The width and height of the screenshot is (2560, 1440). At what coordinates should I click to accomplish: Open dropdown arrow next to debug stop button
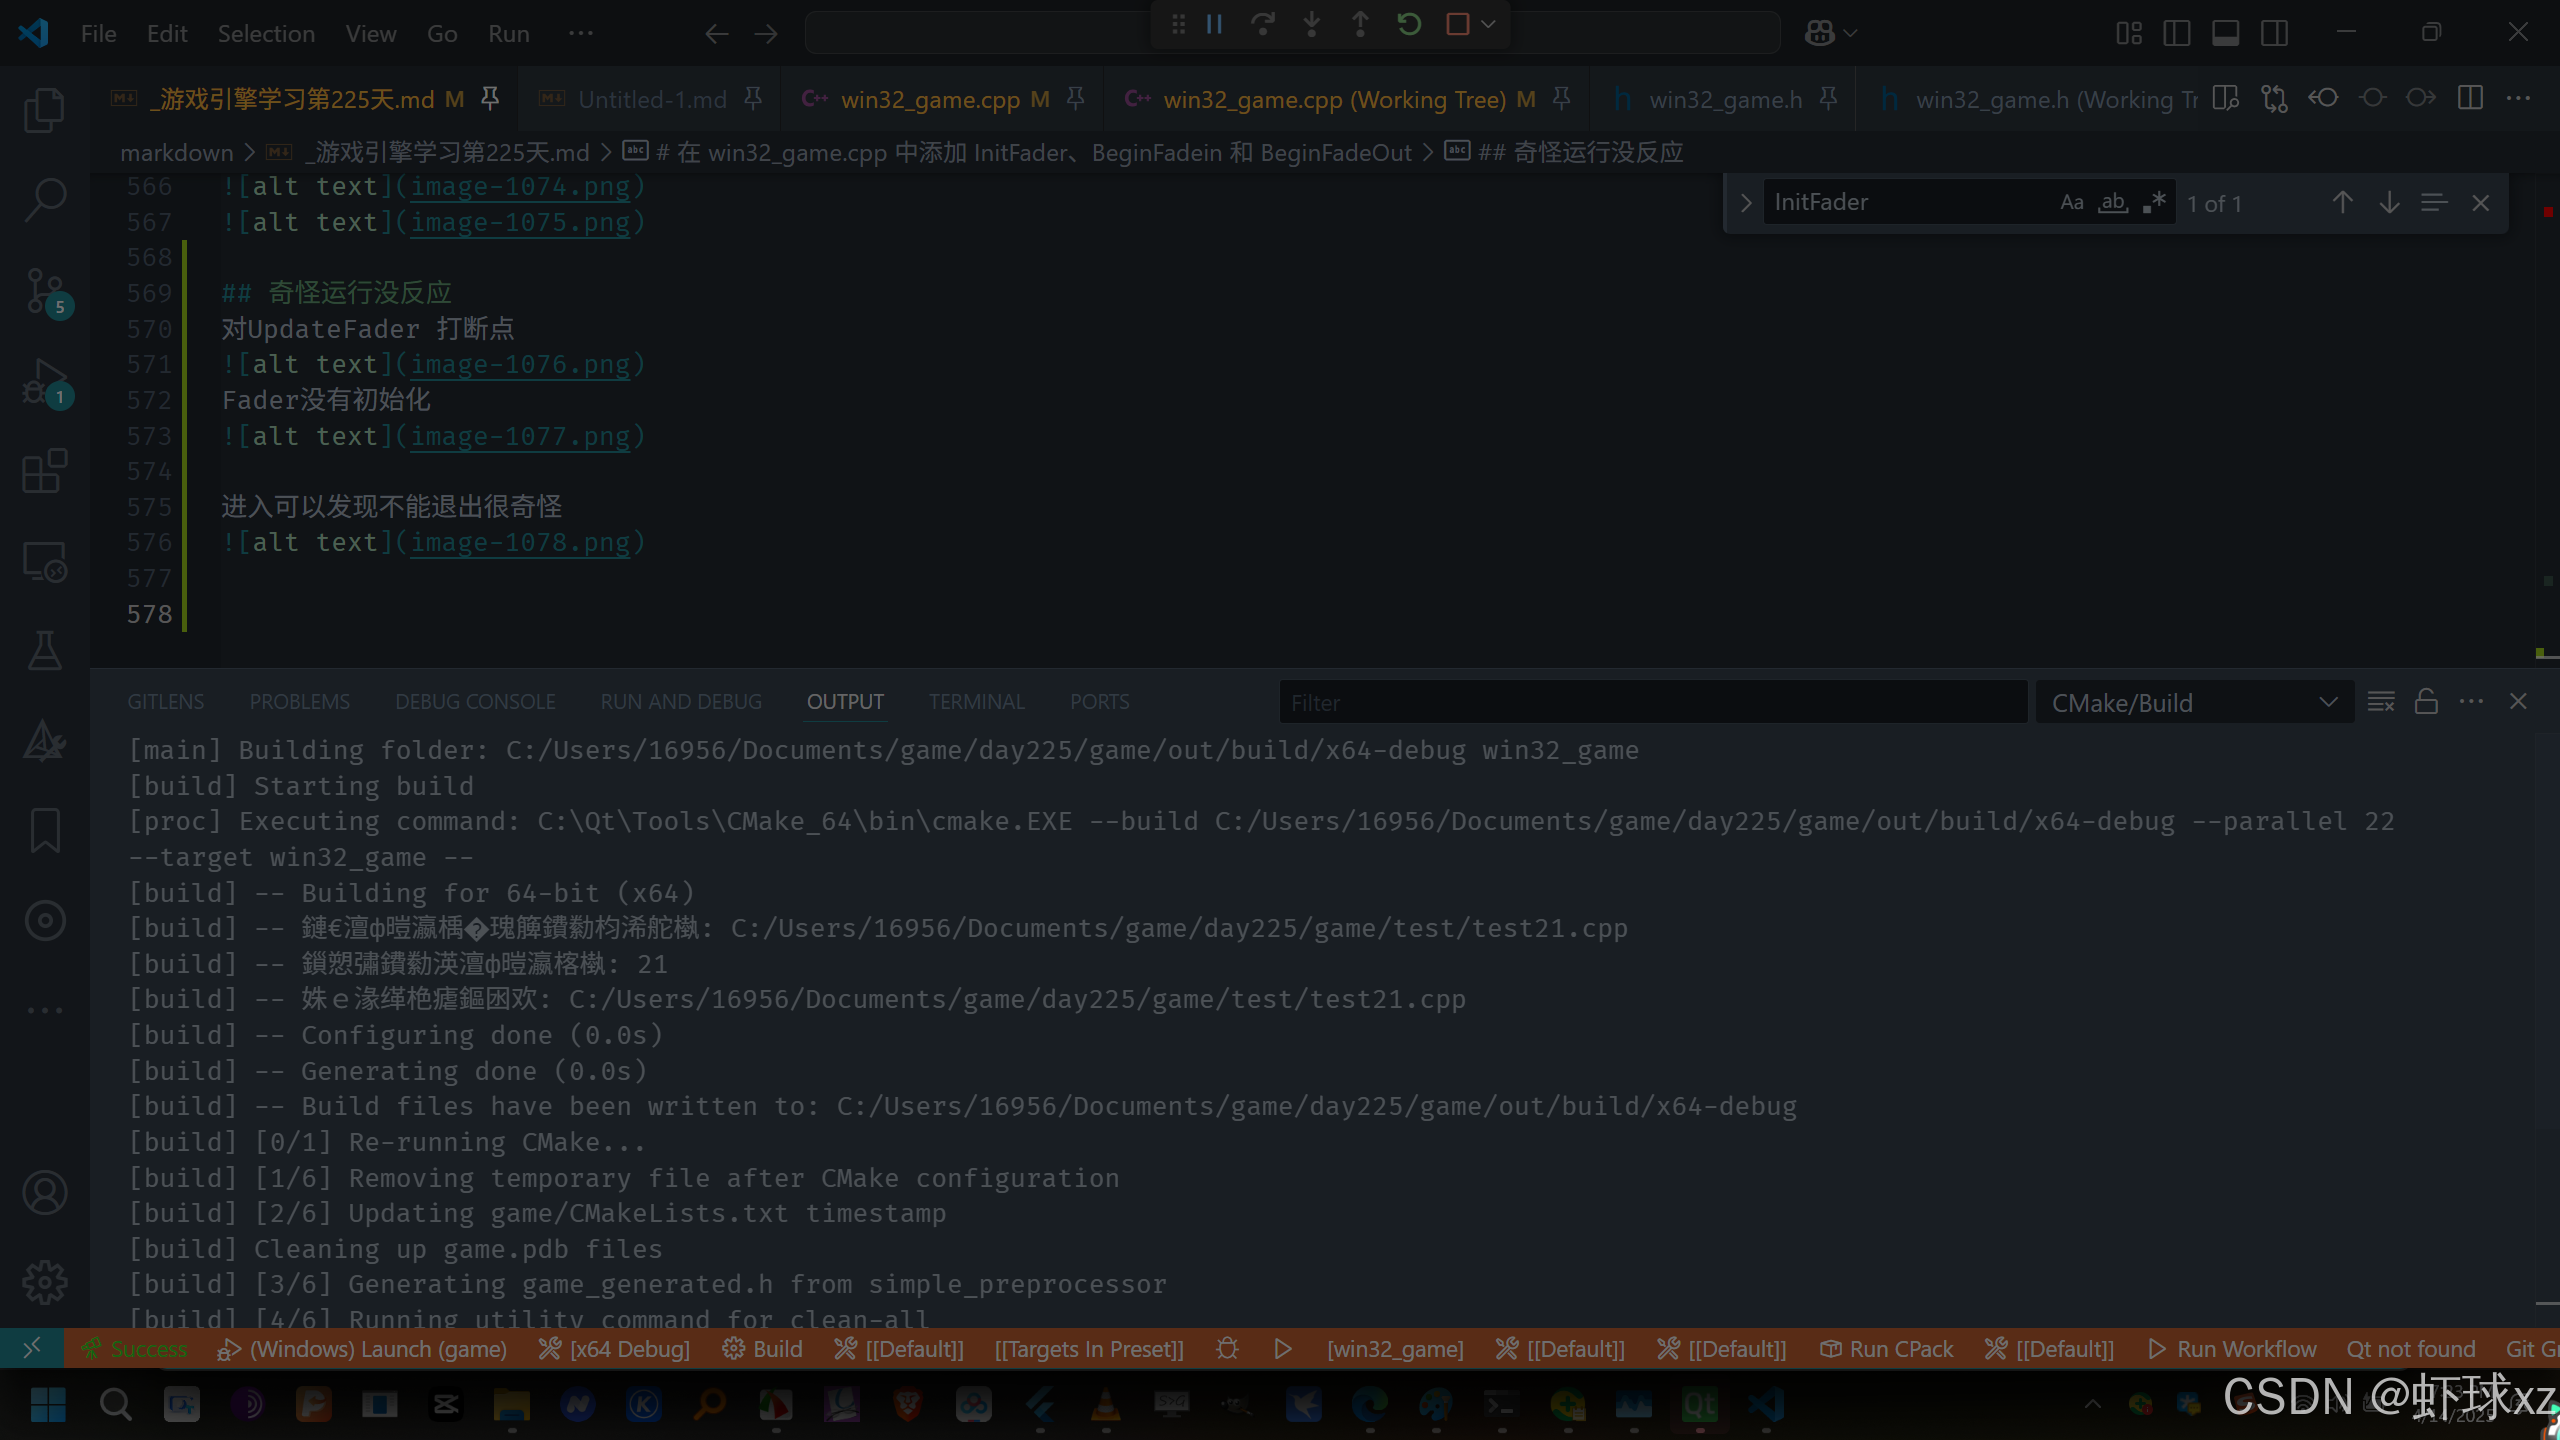point(1489,24)
